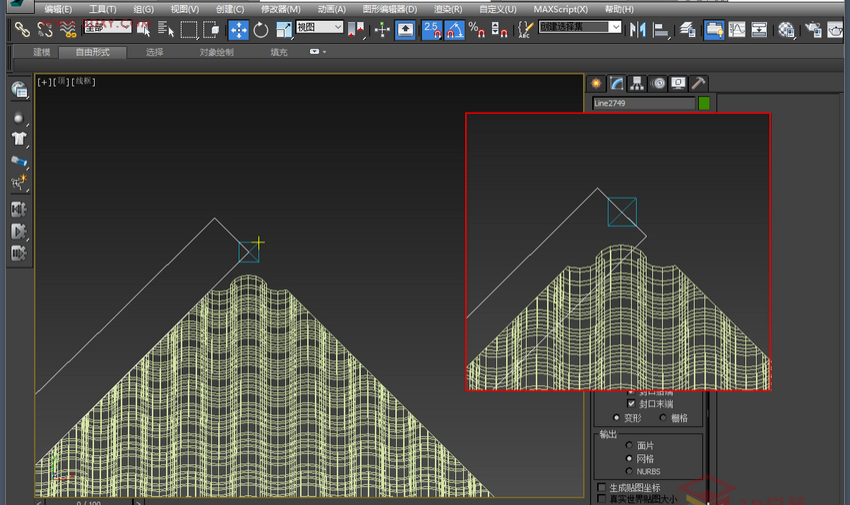Screen dimensions: 850x505
Task: Open the Schematic View icon
Action: 759,29
